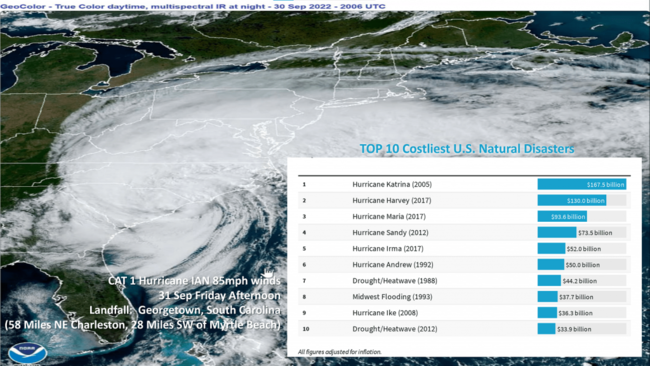Image resolution: width=650 pixels, height=366 pixels.
Task: Click the $73.5 billion value label
Action: click(595, 233)
